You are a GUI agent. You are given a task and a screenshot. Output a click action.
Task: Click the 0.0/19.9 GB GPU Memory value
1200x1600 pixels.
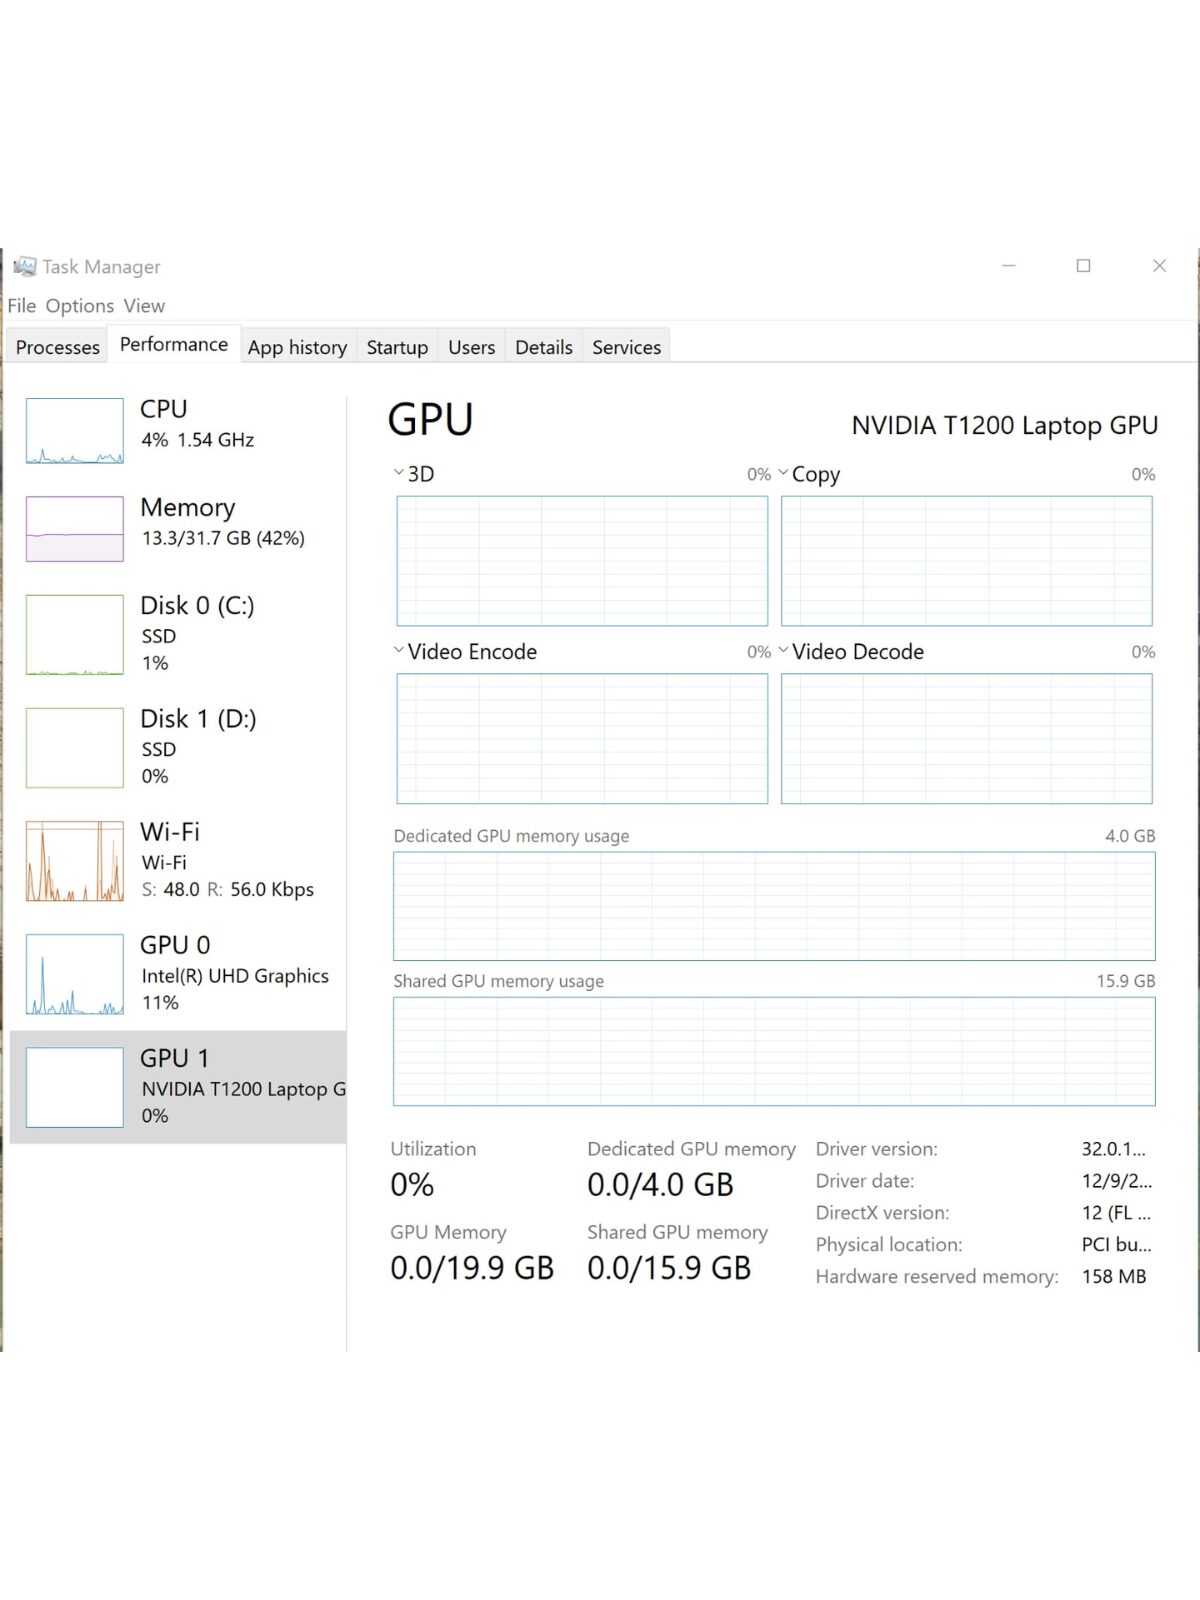pyautogui.click(x=472, y=1268)
